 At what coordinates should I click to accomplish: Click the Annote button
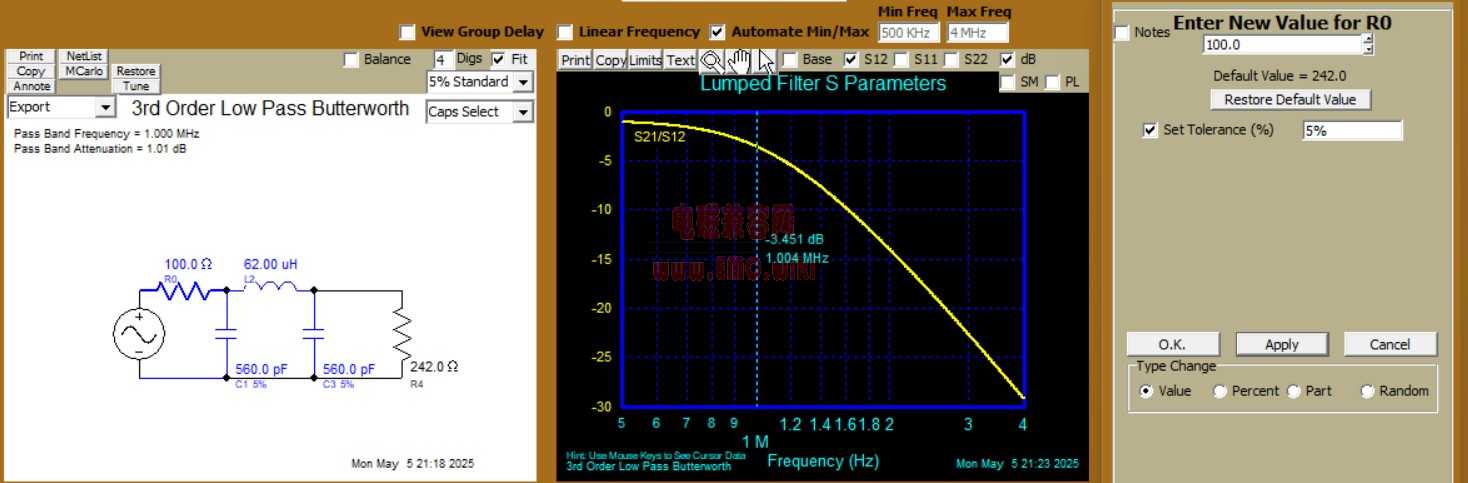31,86
